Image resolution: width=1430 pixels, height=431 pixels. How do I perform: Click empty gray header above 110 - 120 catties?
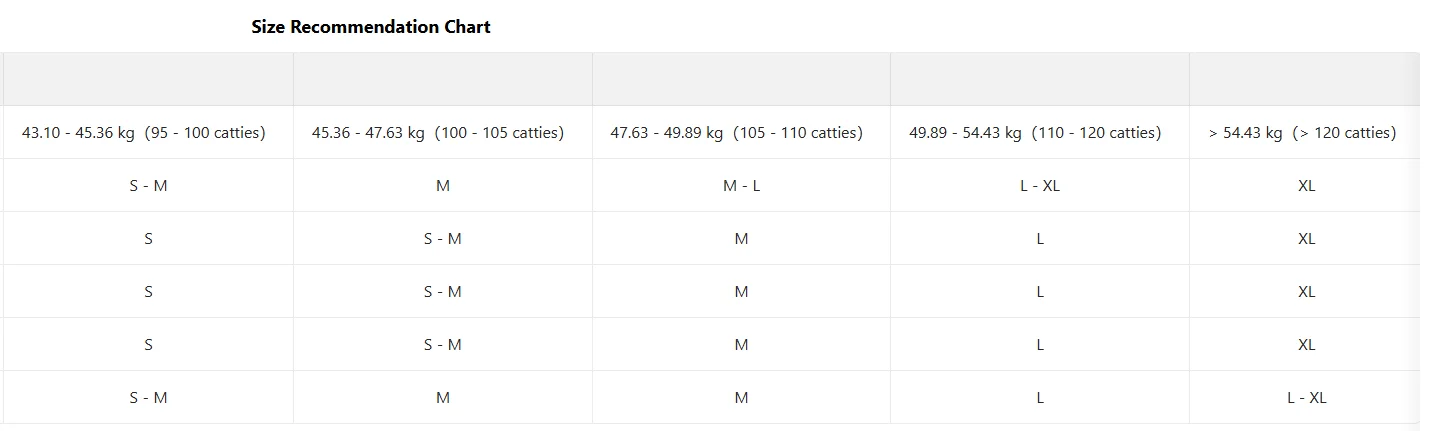(1040, 80)
